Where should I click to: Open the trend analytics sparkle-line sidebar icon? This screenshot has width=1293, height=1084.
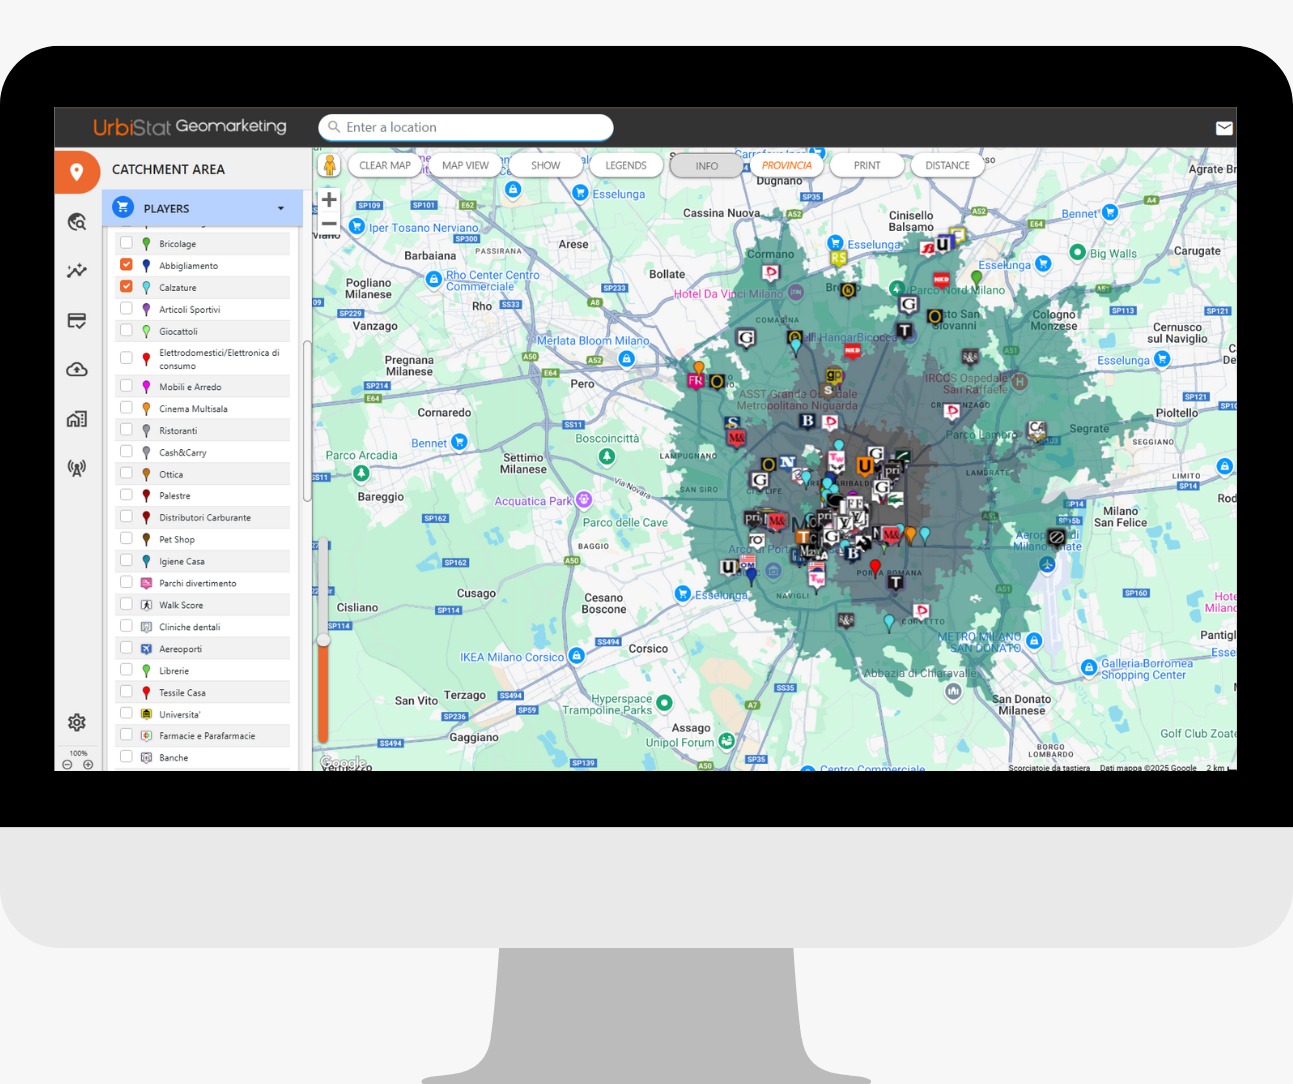pyautogui.click(x=77, y=271)
